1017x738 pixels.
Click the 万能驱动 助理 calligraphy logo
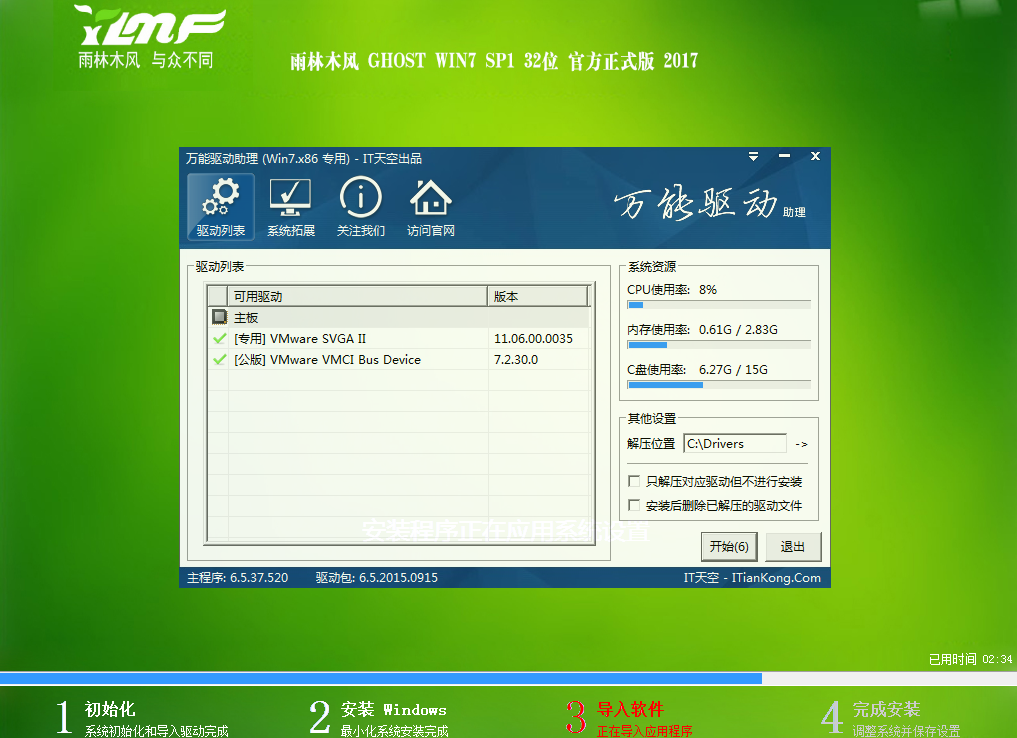(710, 204)
